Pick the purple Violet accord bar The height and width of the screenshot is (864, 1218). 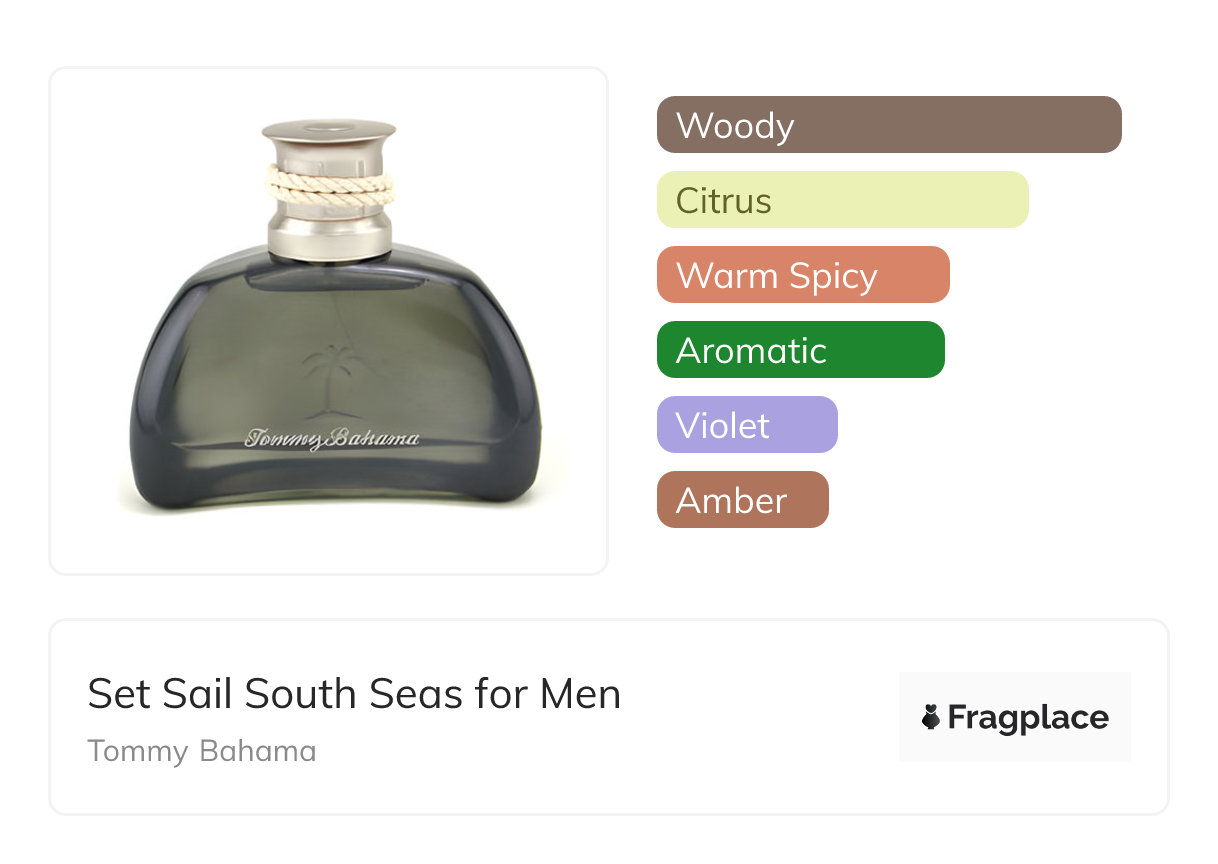pos(747,425)
